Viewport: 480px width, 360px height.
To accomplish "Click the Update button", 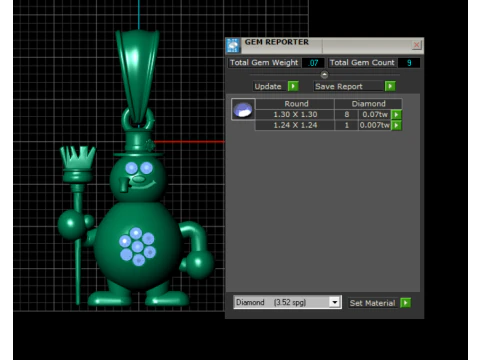I will click(x=268, y=86).
